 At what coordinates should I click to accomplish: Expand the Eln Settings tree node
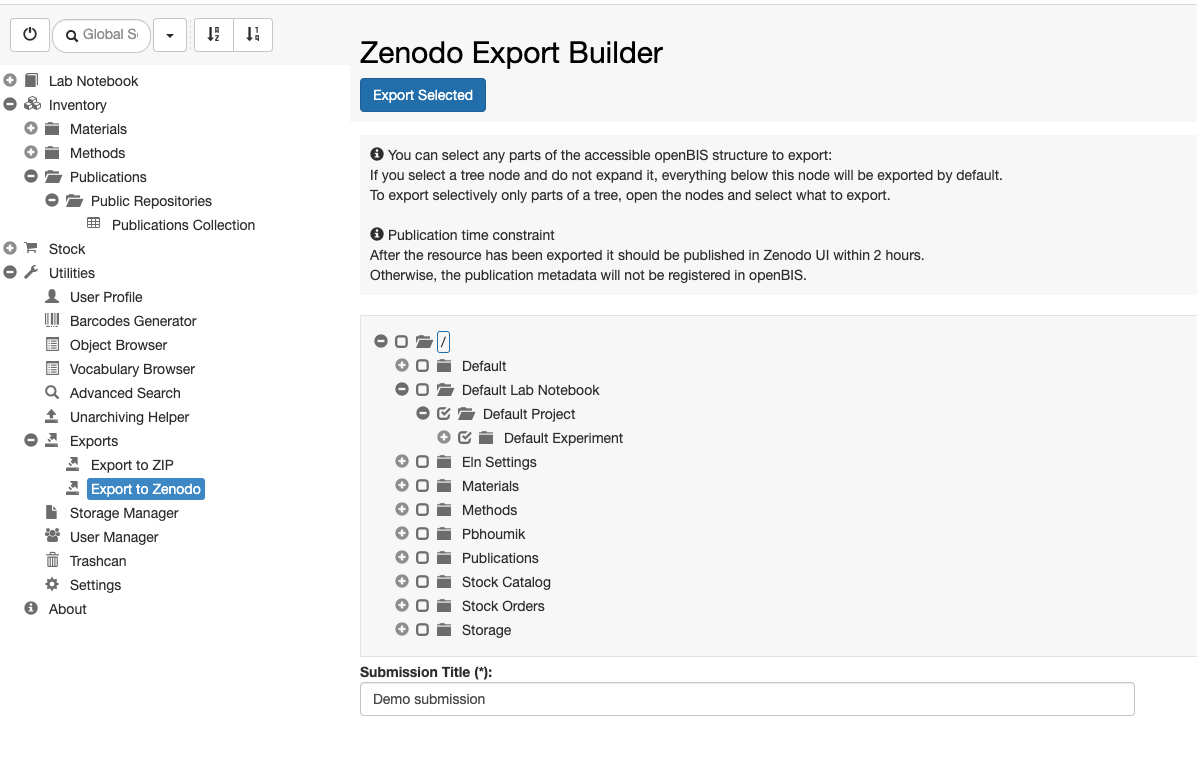pos(402,461)
